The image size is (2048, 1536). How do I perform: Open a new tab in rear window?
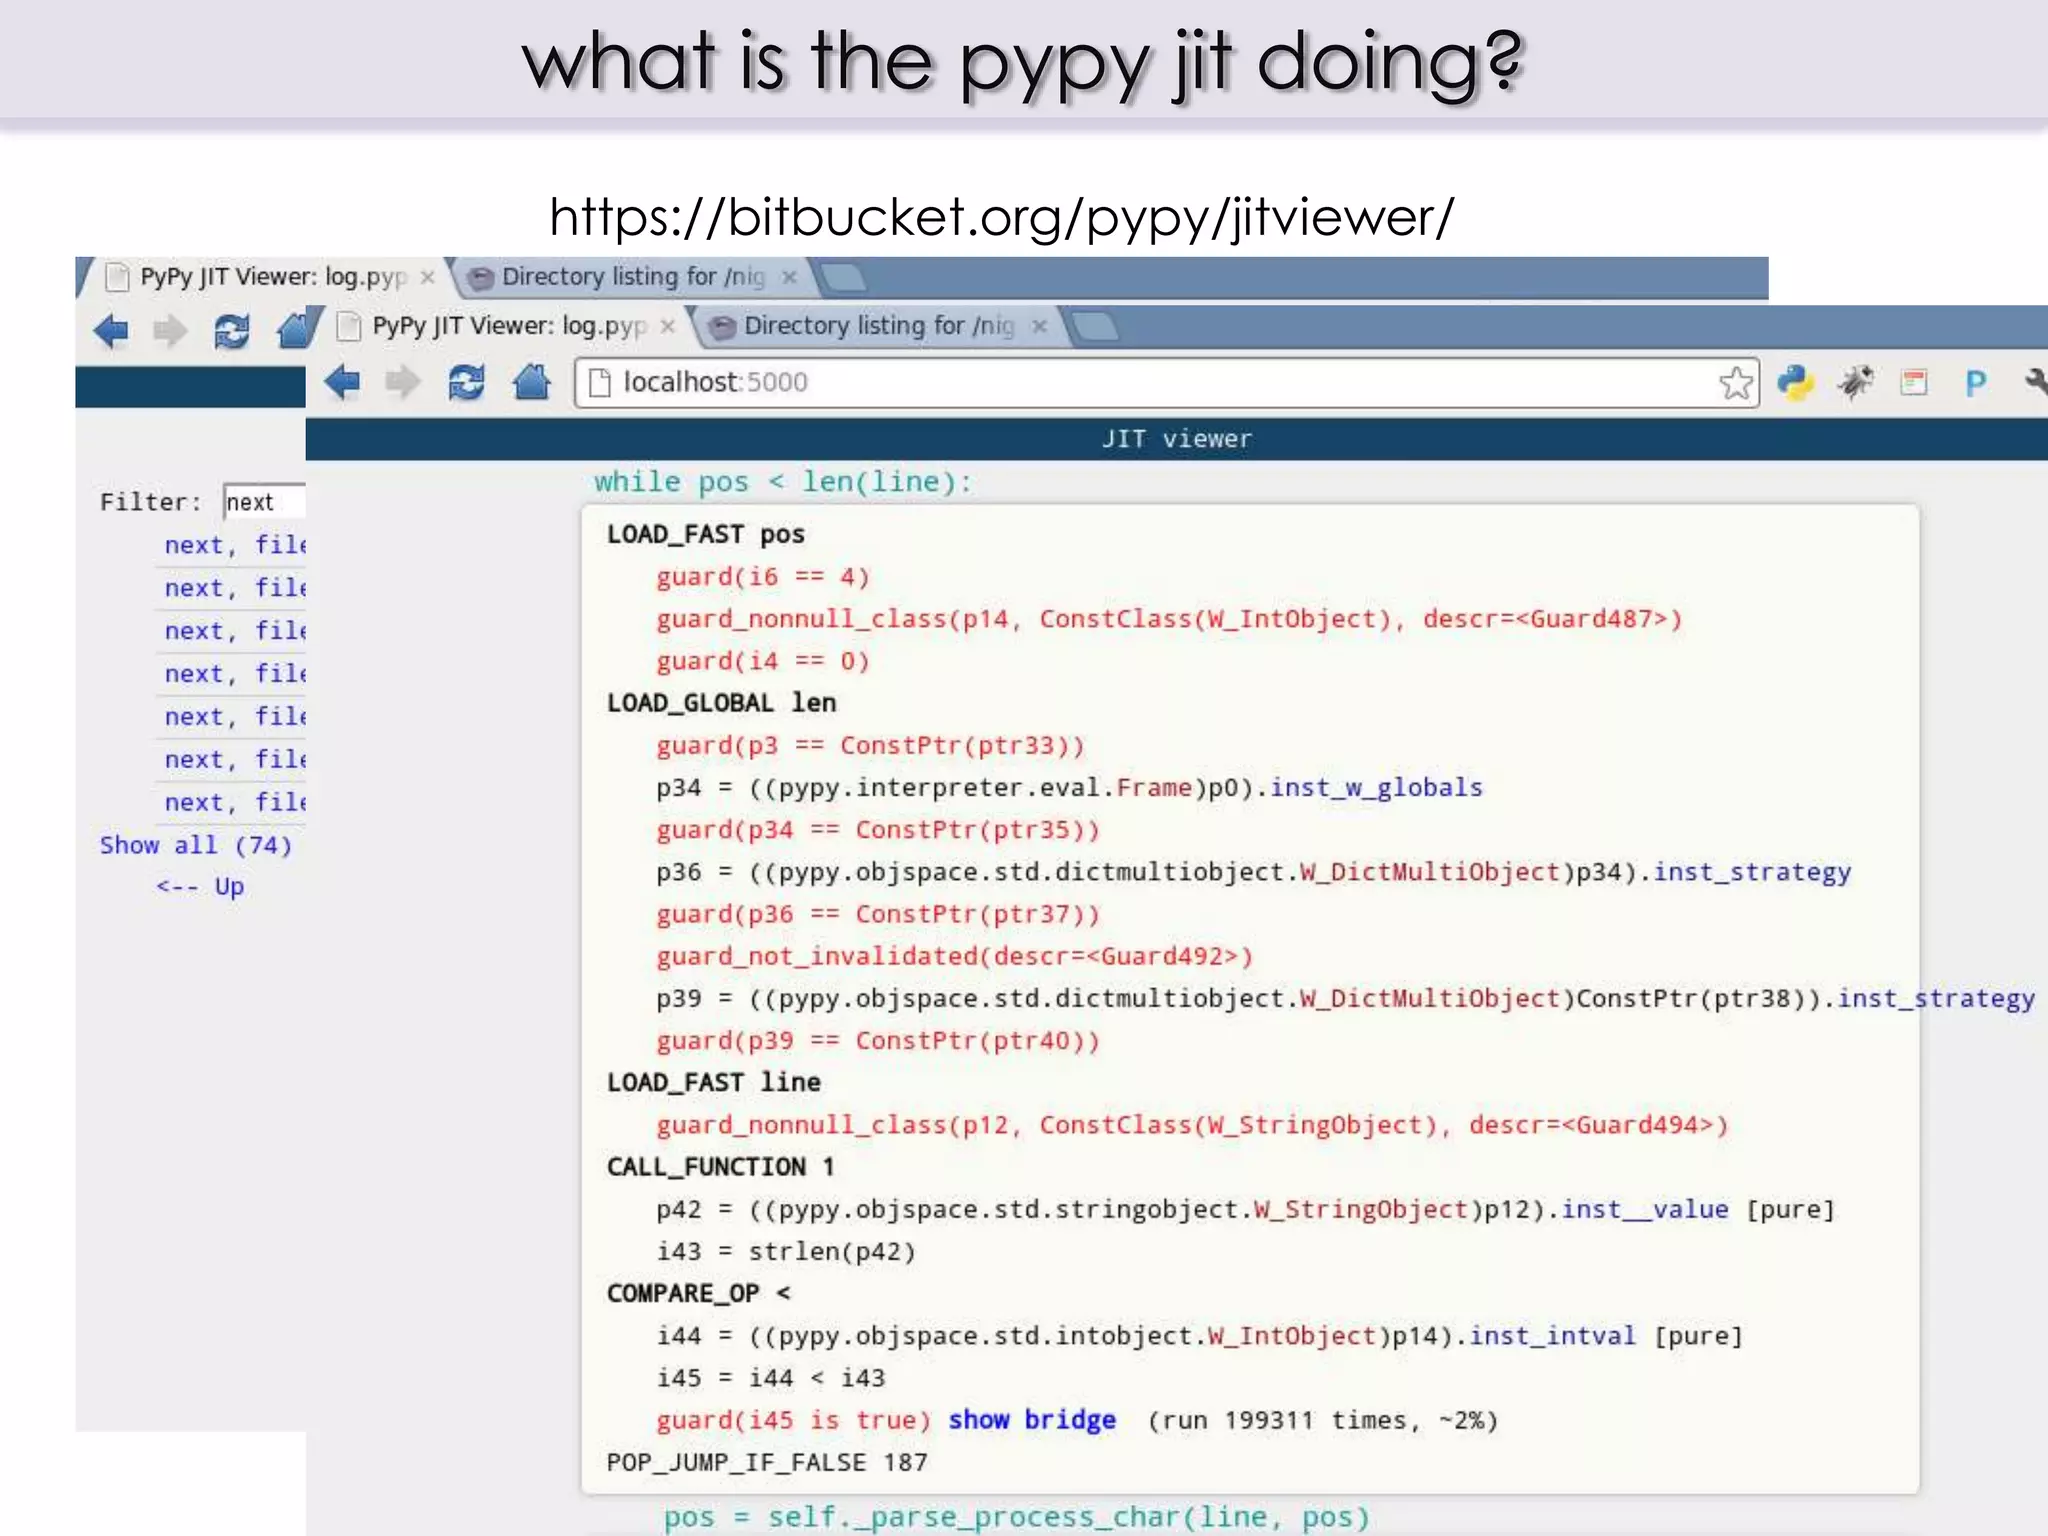(845, 277)
